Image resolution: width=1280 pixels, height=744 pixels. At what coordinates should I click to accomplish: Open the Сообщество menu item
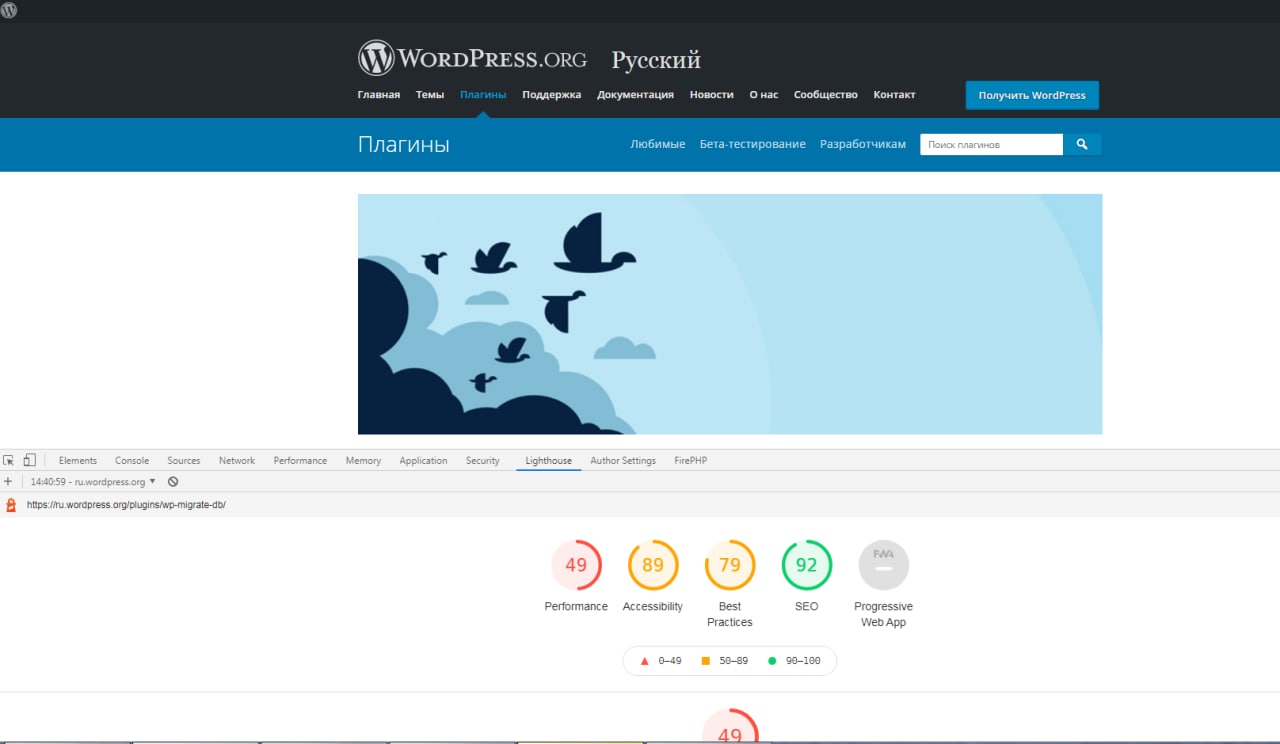click(x=826, y=95)
